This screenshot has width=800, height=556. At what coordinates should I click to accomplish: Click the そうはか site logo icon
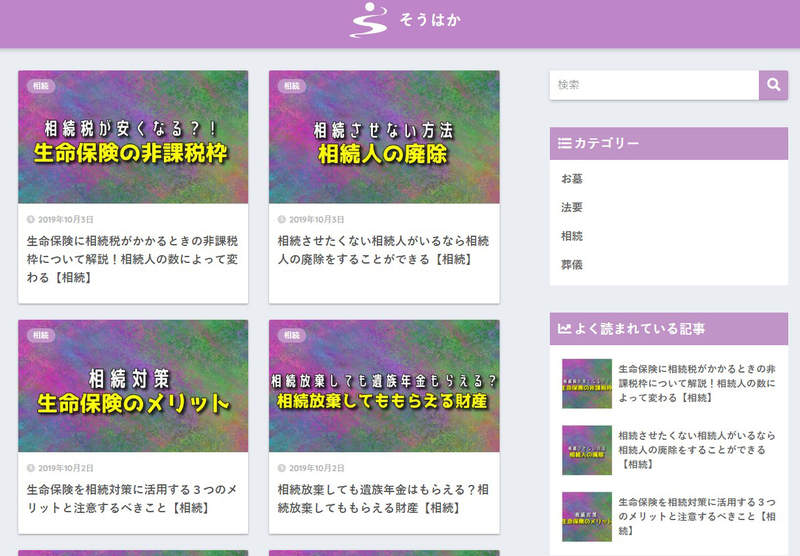coord(368,20)
